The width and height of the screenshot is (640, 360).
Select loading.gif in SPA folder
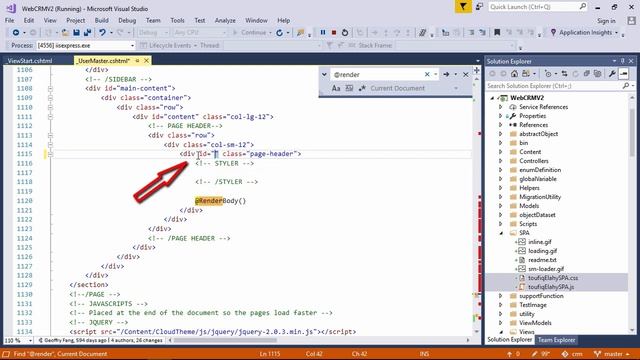pyautogui.click(x=542, y=251)
